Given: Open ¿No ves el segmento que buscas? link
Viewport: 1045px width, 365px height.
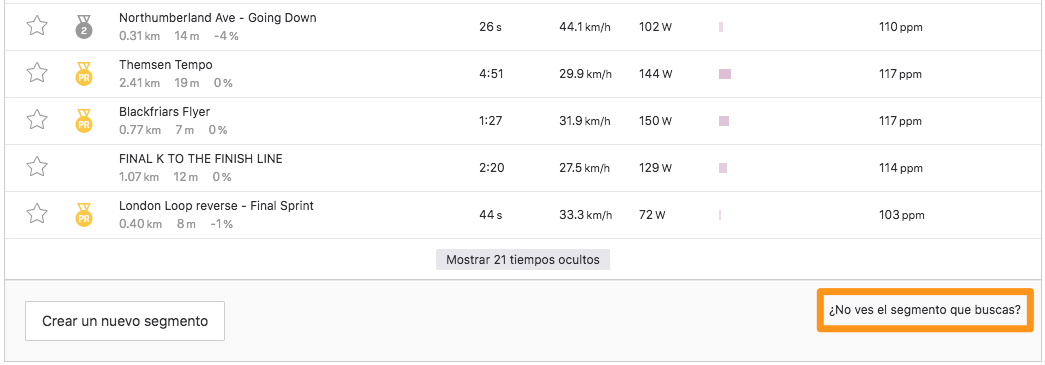Looking at the screenshot, I should tap(925, 310).
